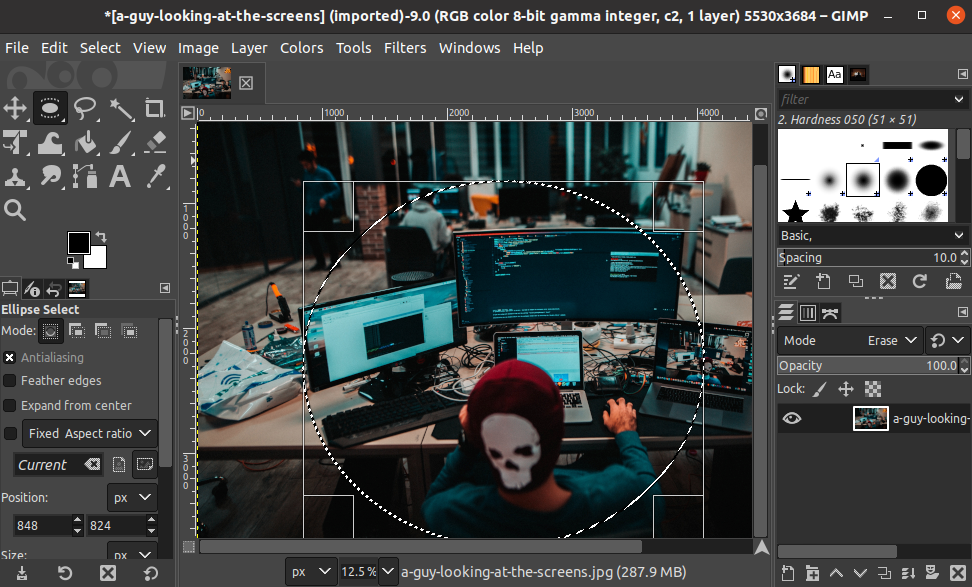
Task: Open the layer Mode Erase dropdown
Action: tap(850, 341)
